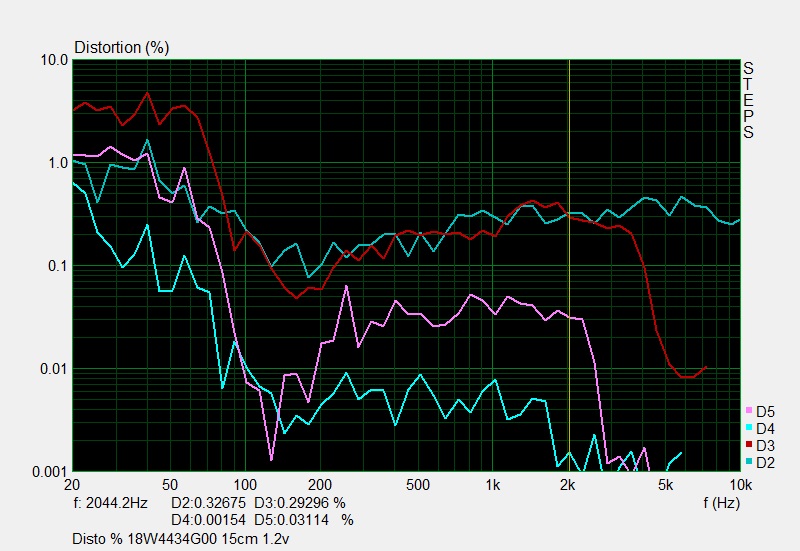Click the 'D3:0.29296 %' readout value
Screen dimensions: 800x551
point(299,503)
